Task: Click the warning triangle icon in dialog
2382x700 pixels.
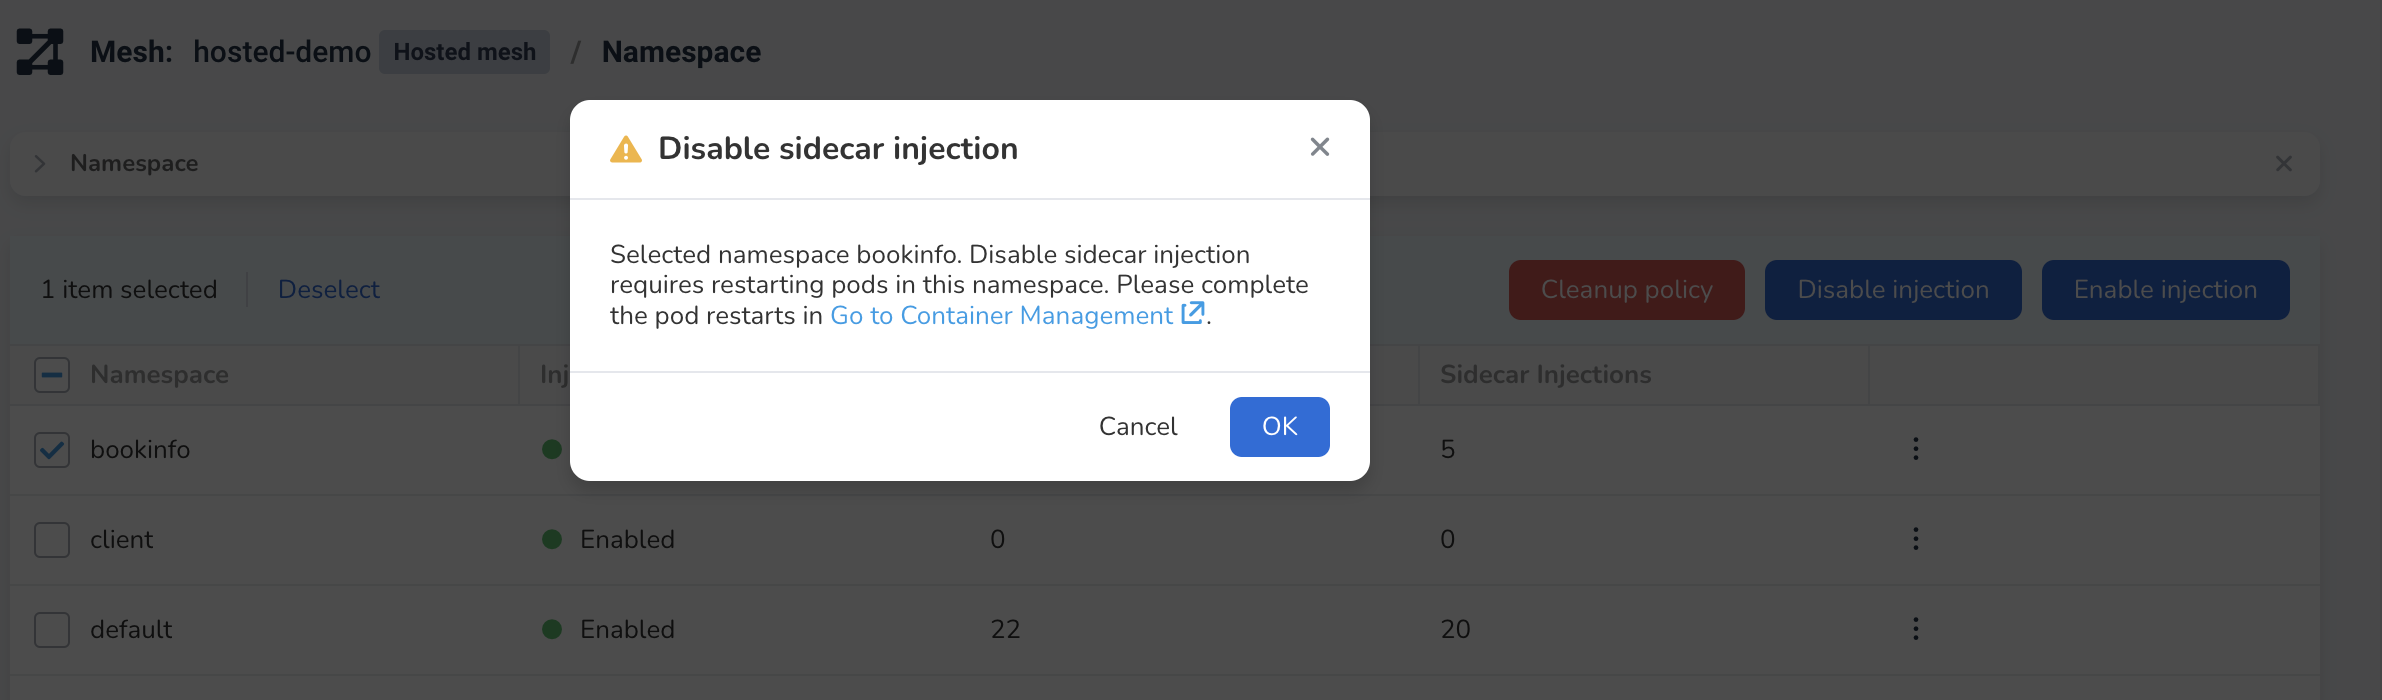Action: pos(626,149)
